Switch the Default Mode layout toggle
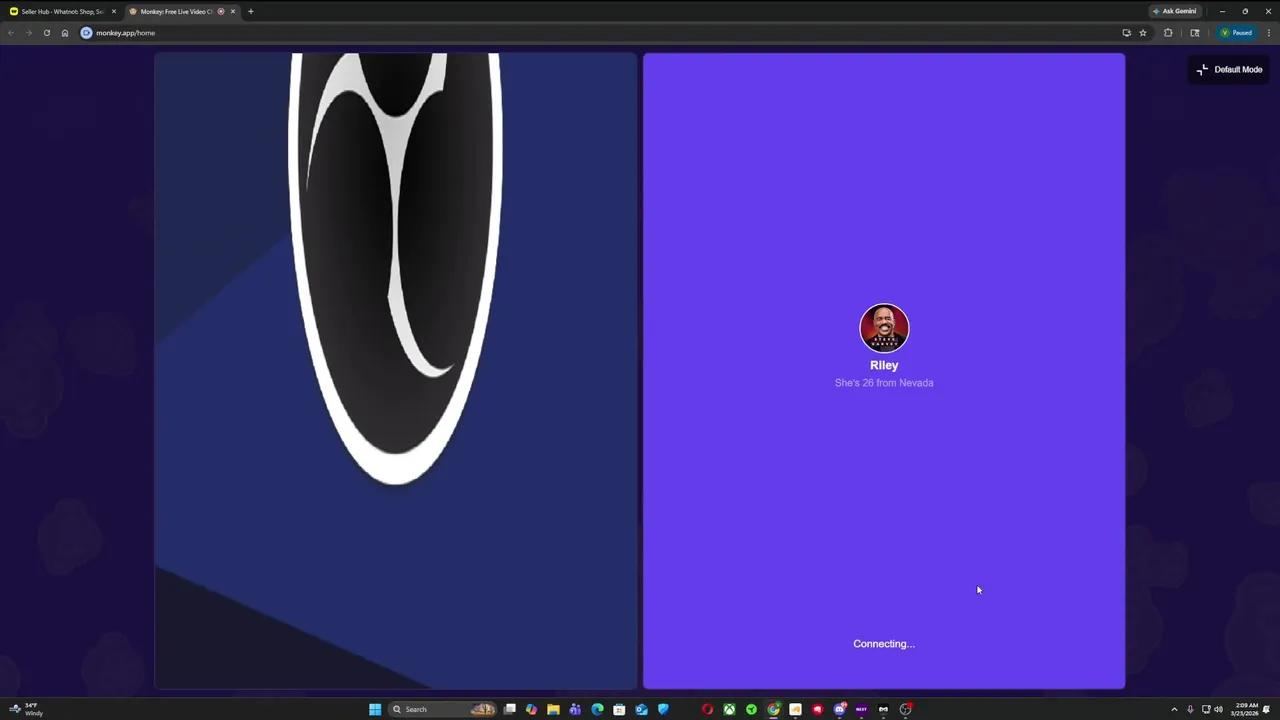1280x720 pixels. pos(1229,70)
